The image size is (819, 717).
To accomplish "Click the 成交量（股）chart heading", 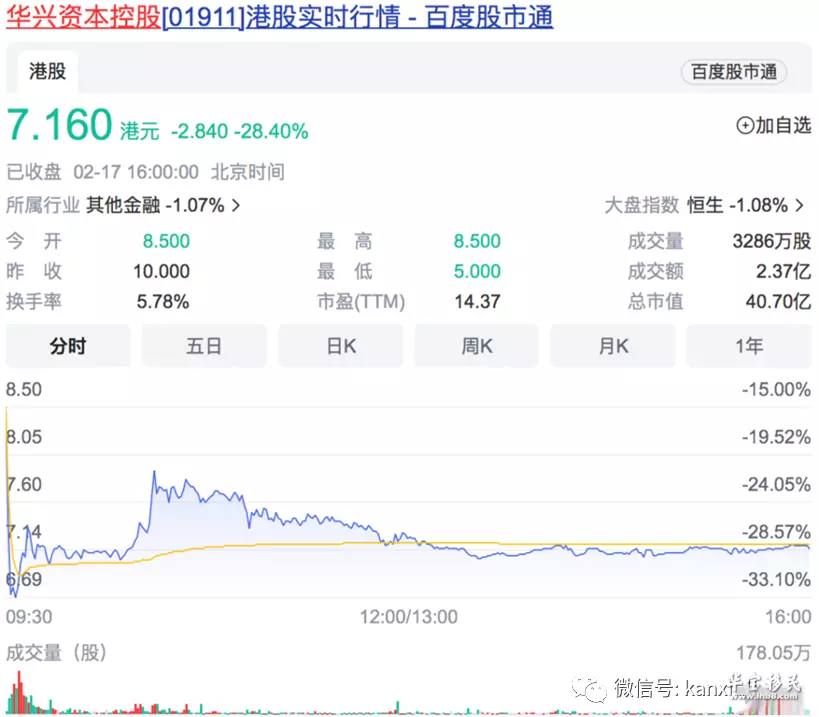I will pos(56,653).
